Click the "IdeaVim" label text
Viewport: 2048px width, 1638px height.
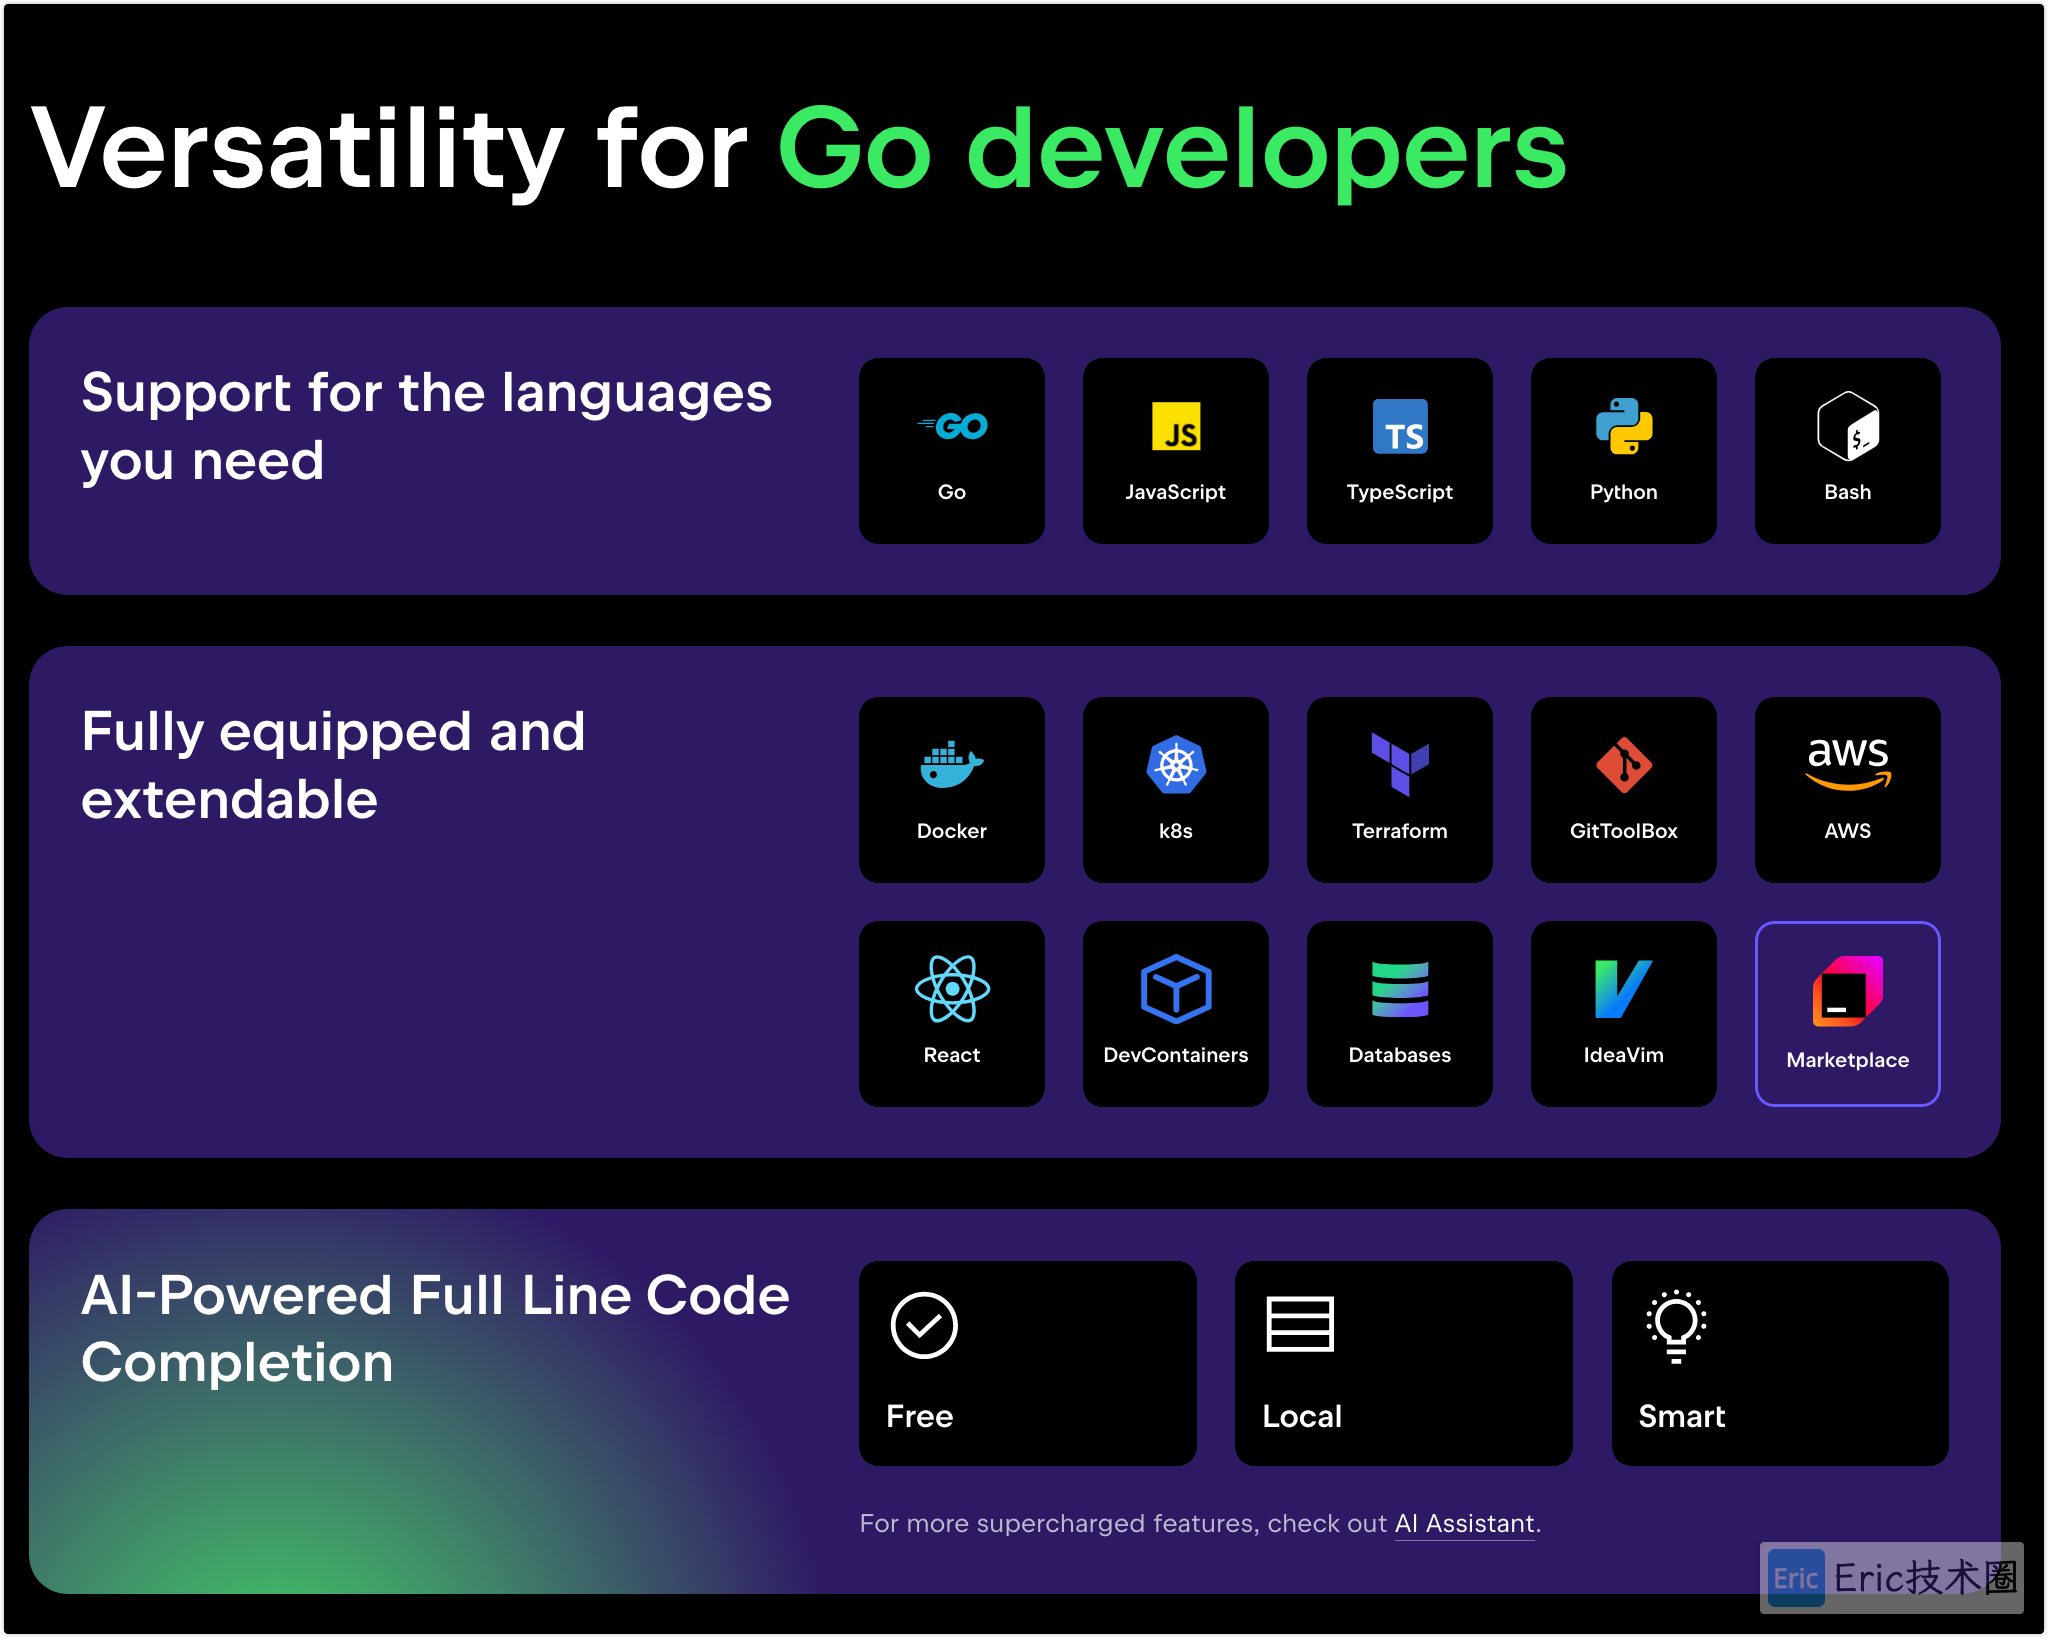point(1624,1055)
